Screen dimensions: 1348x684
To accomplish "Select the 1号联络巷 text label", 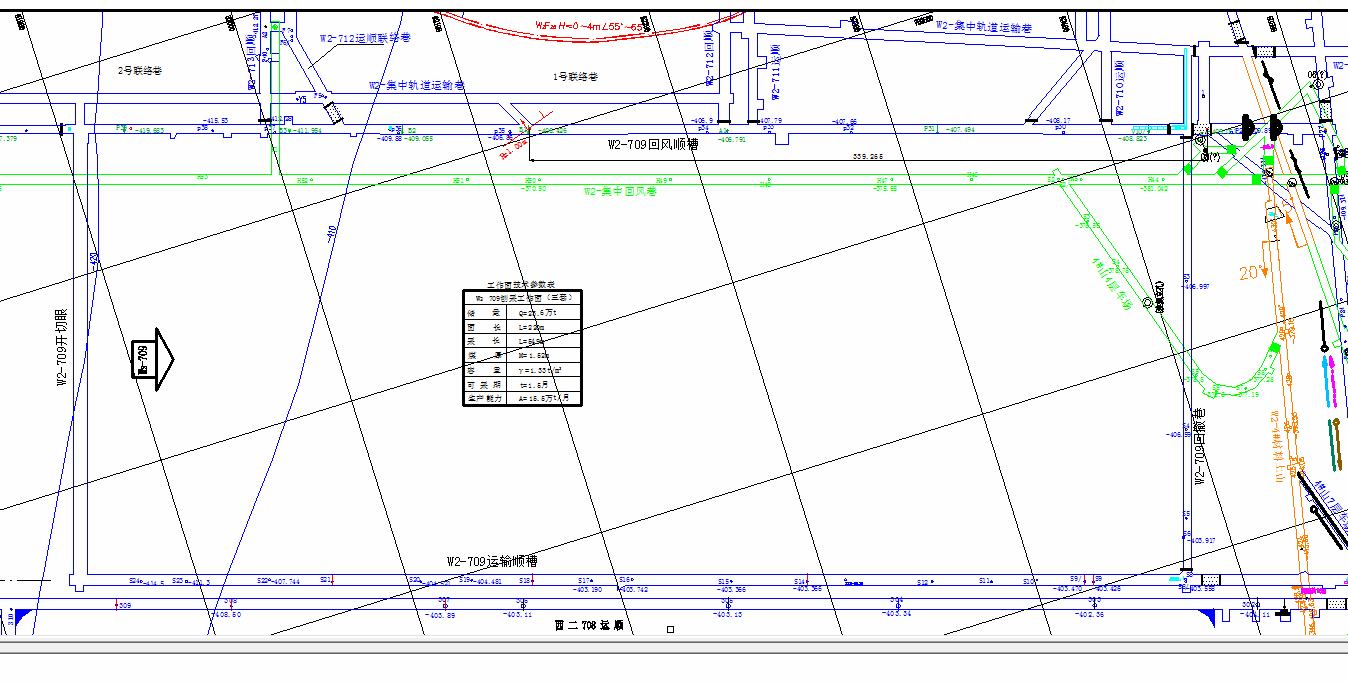I will tap(575, 77).
